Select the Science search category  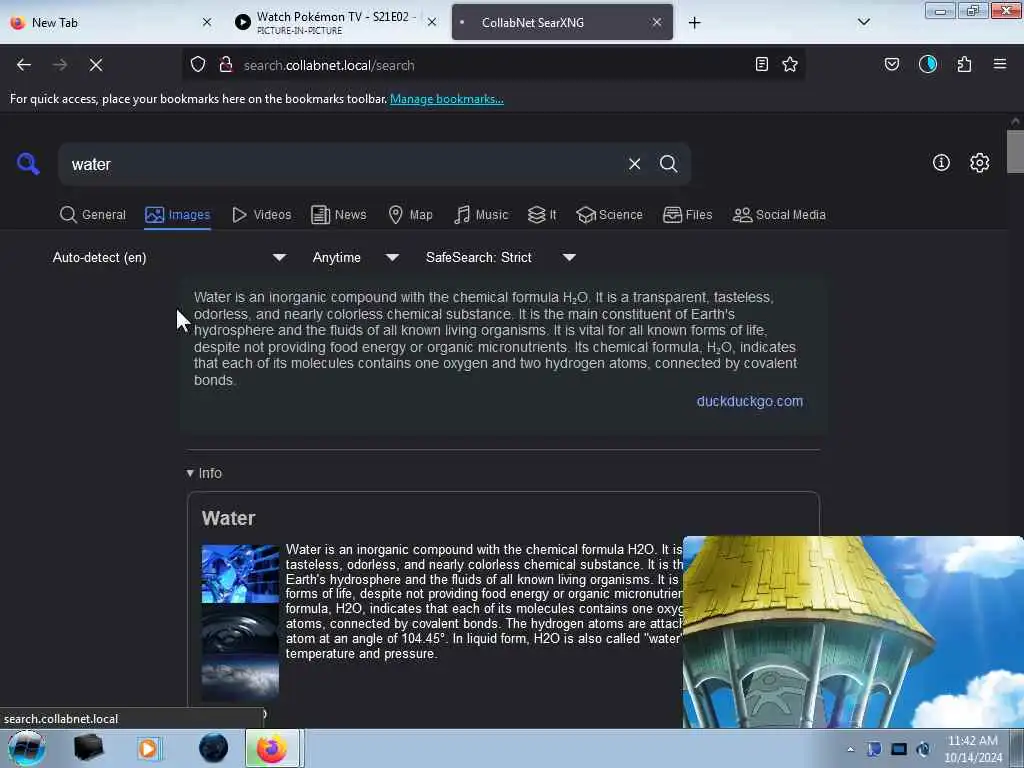609,215
